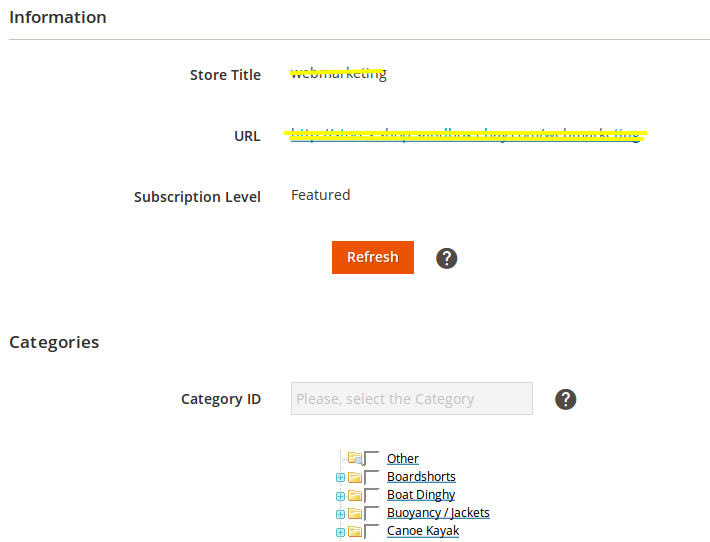
Task: Click the Other folder search icon
Action: [x=354, y=459]
